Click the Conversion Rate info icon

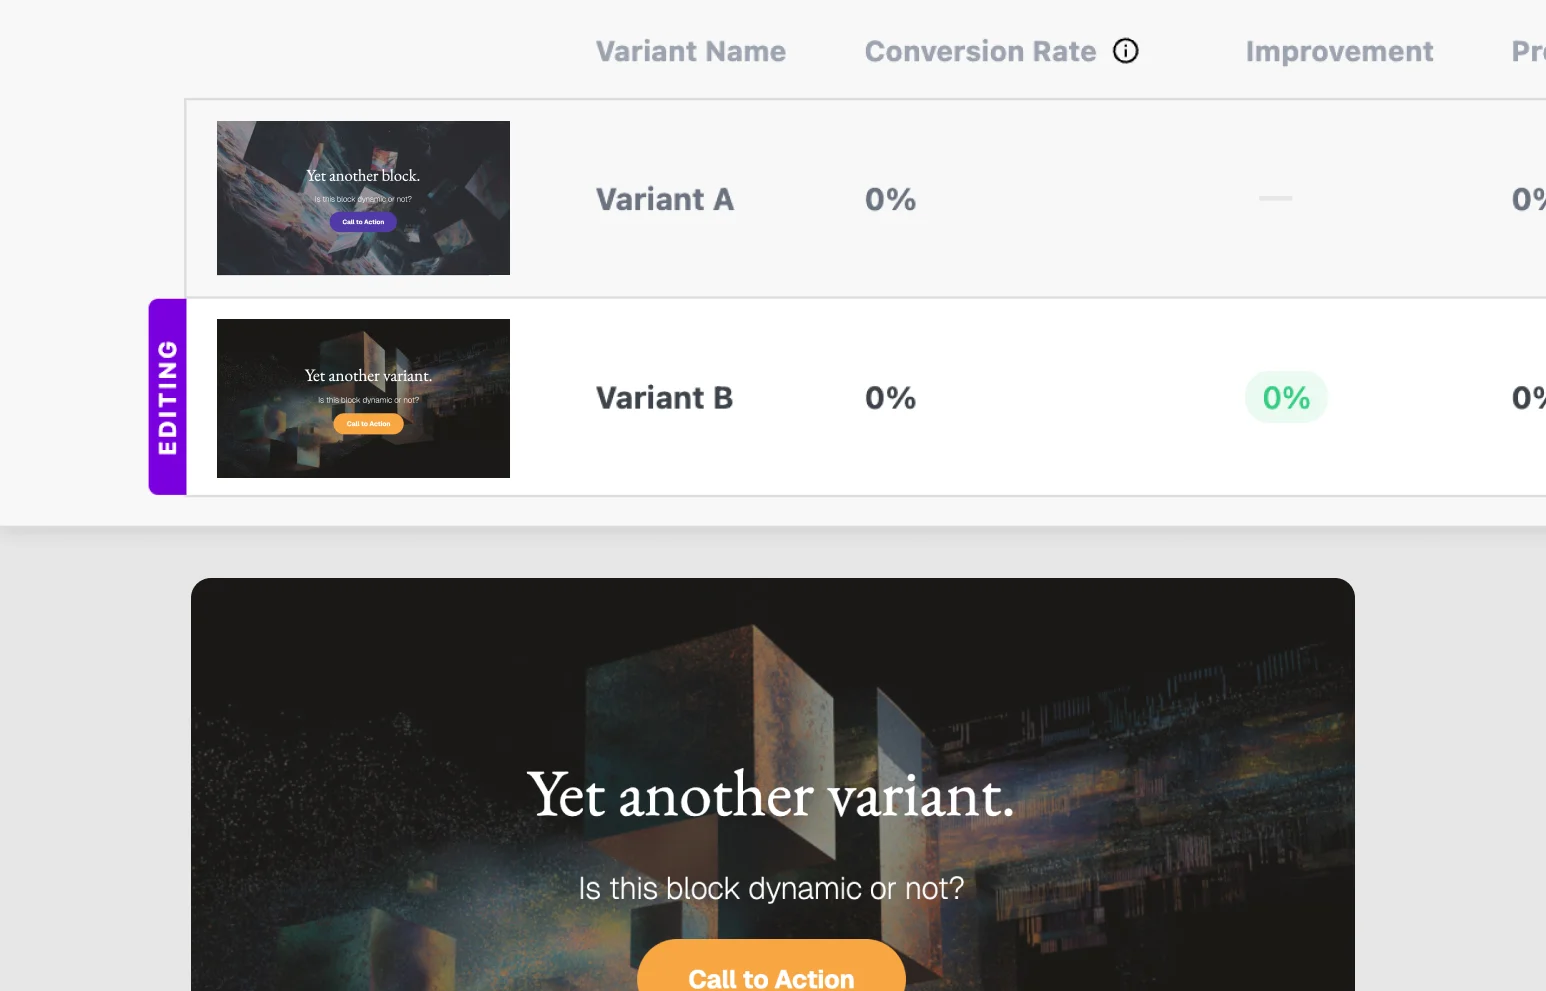pyautogui.click(x=1126, y=51)
